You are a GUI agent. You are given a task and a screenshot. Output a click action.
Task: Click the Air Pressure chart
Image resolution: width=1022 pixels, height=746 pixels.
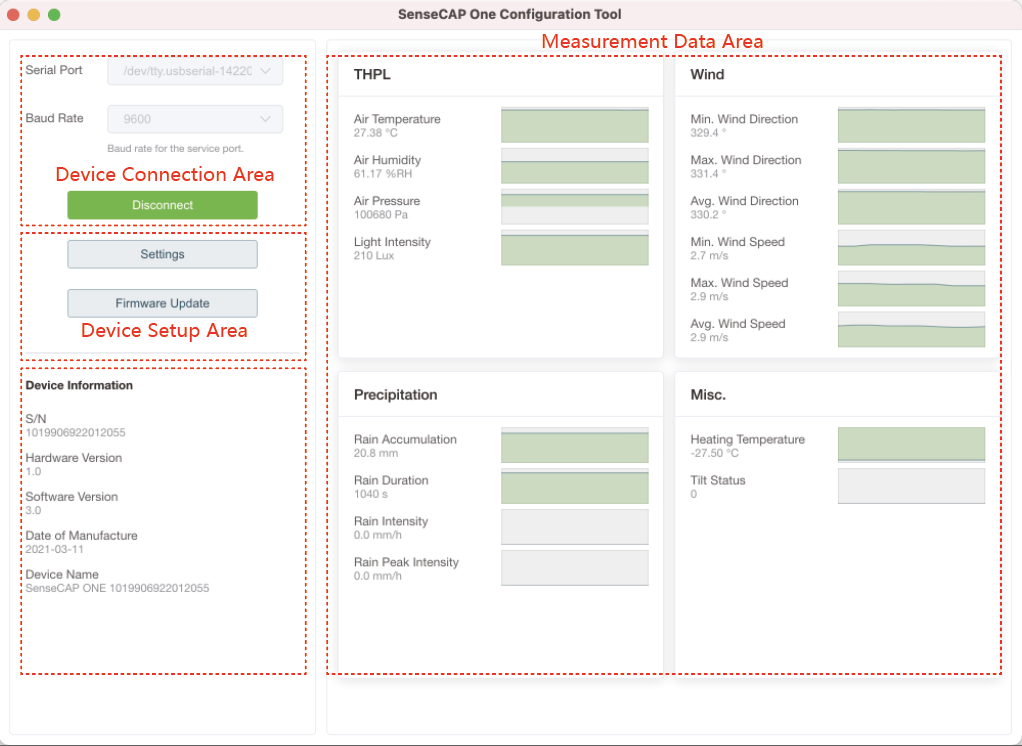pos(575,207)
